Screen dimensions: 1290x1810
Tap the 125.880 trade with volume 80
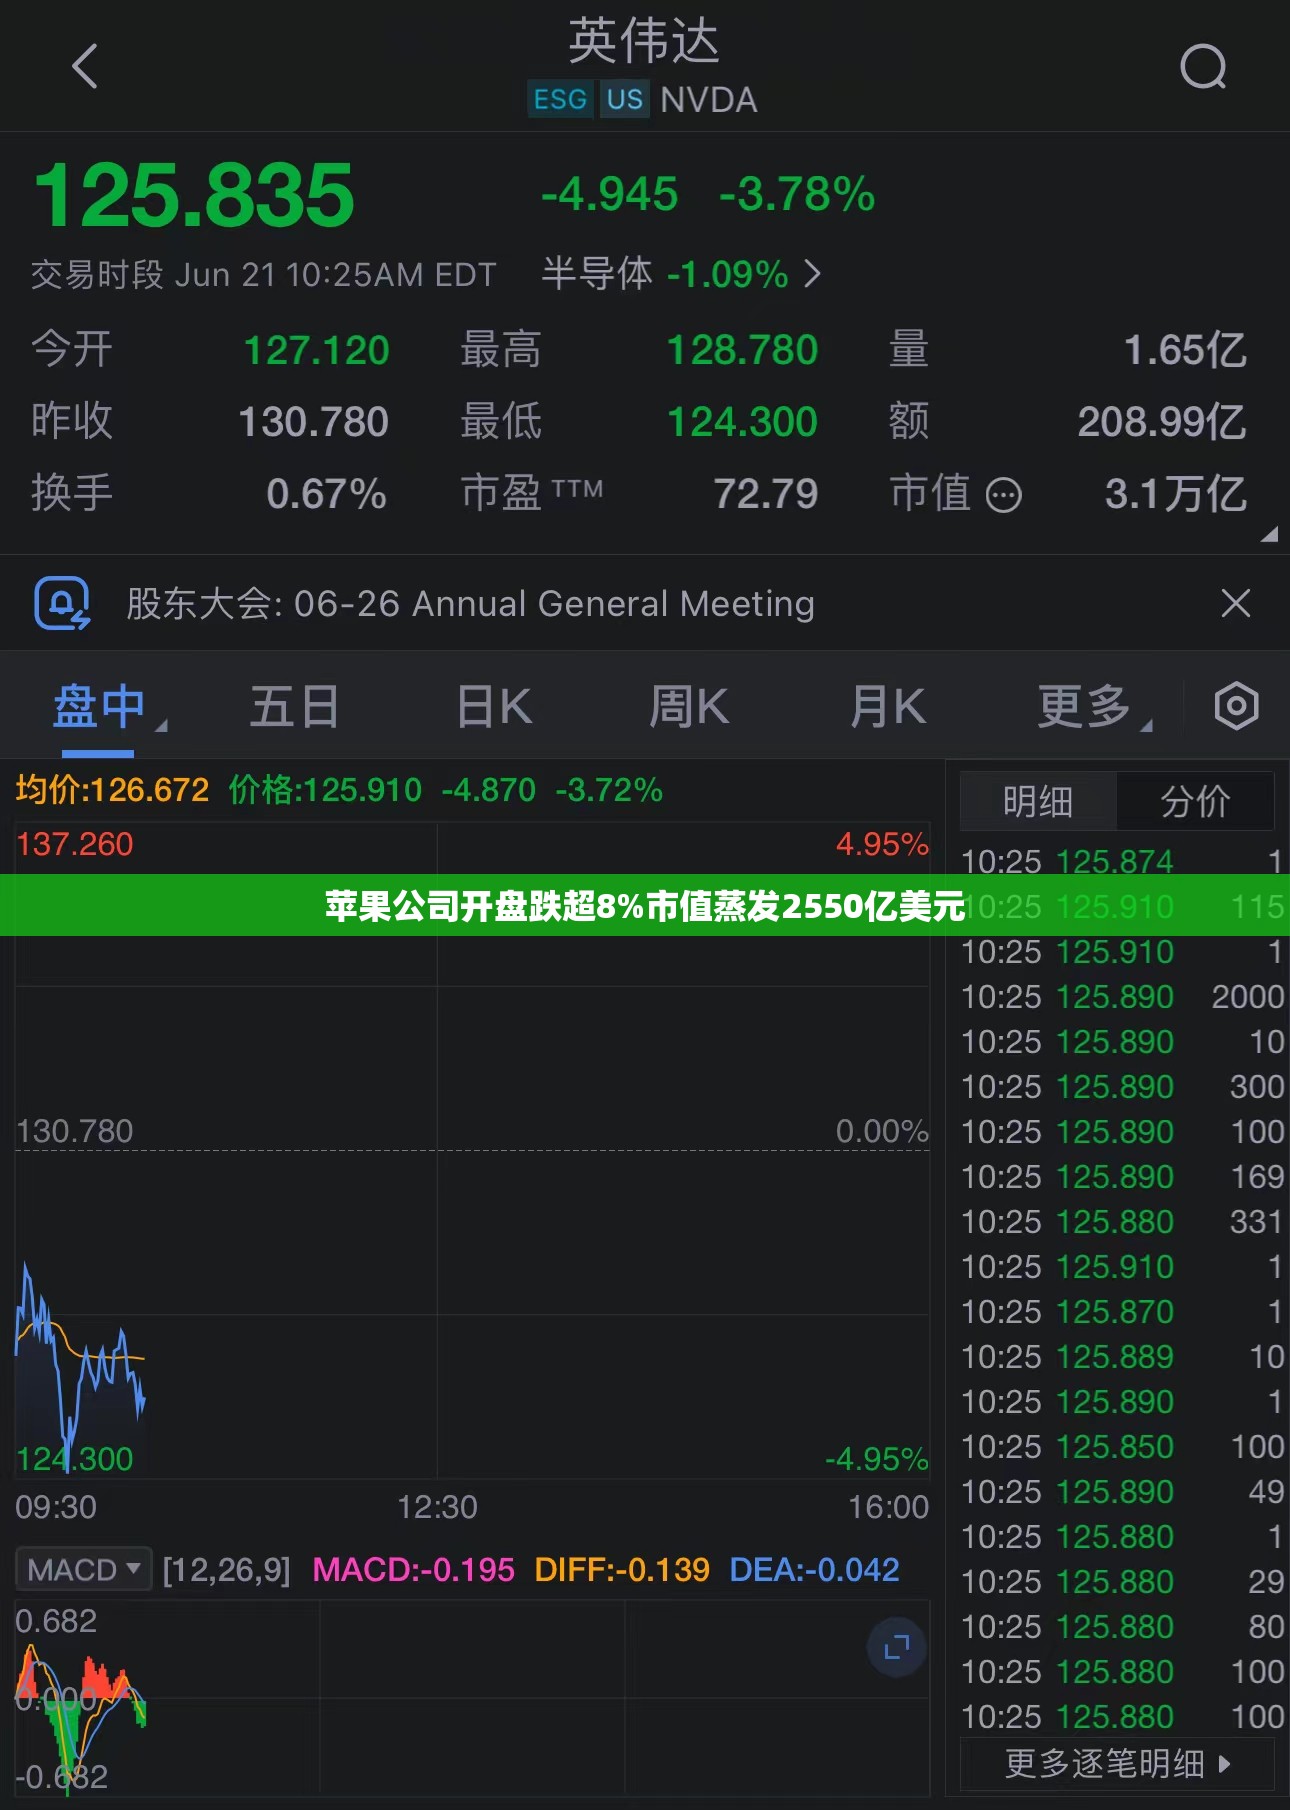(1122, 1627)
